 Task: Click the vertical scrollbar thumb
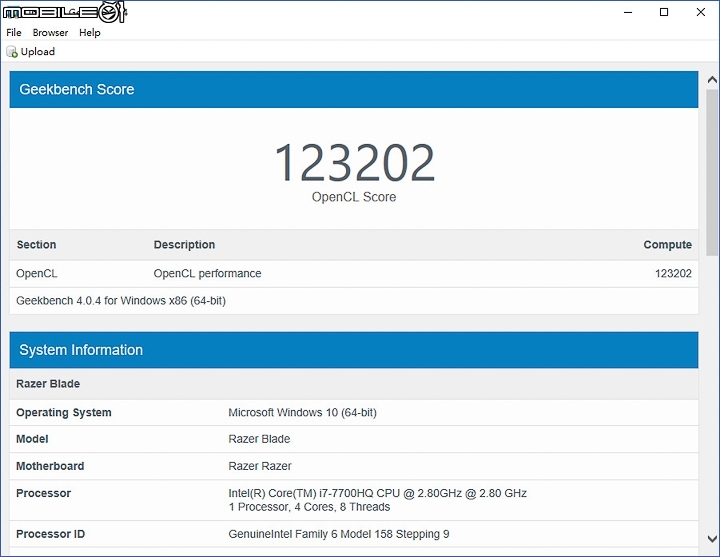(x=712, y=172)
